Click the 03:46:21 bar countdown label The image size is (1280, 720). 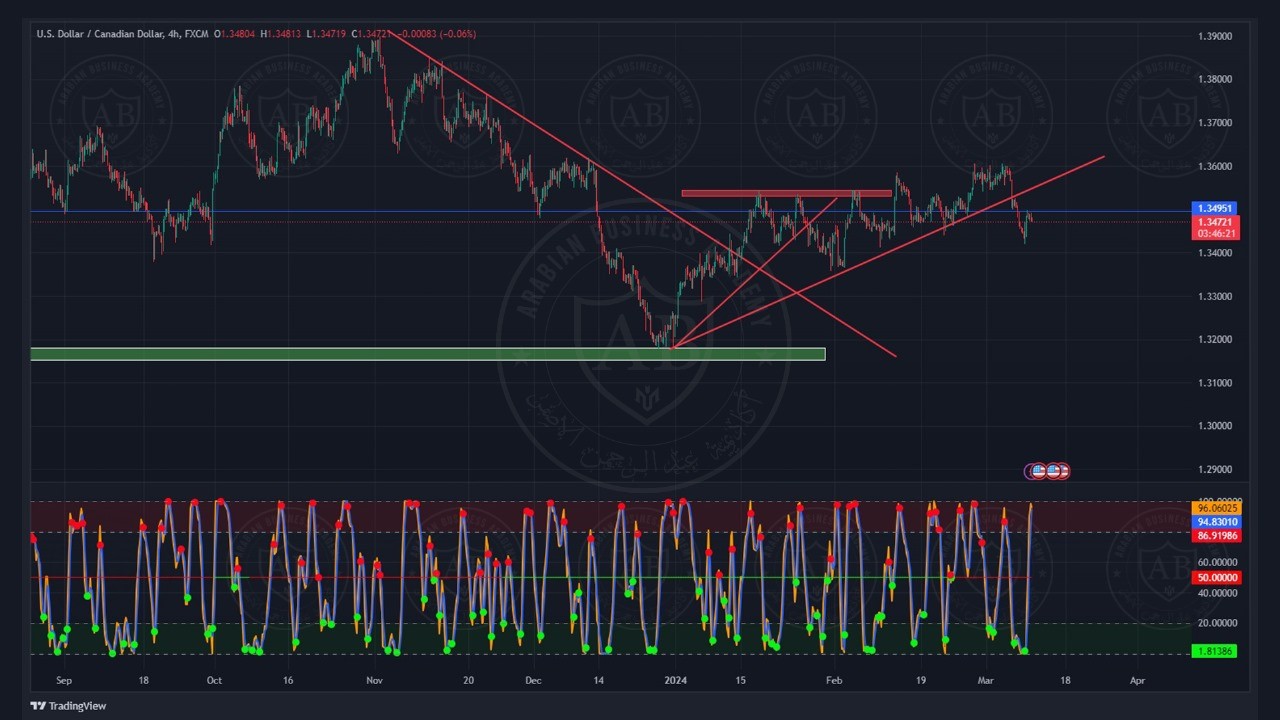[1216, 234]
